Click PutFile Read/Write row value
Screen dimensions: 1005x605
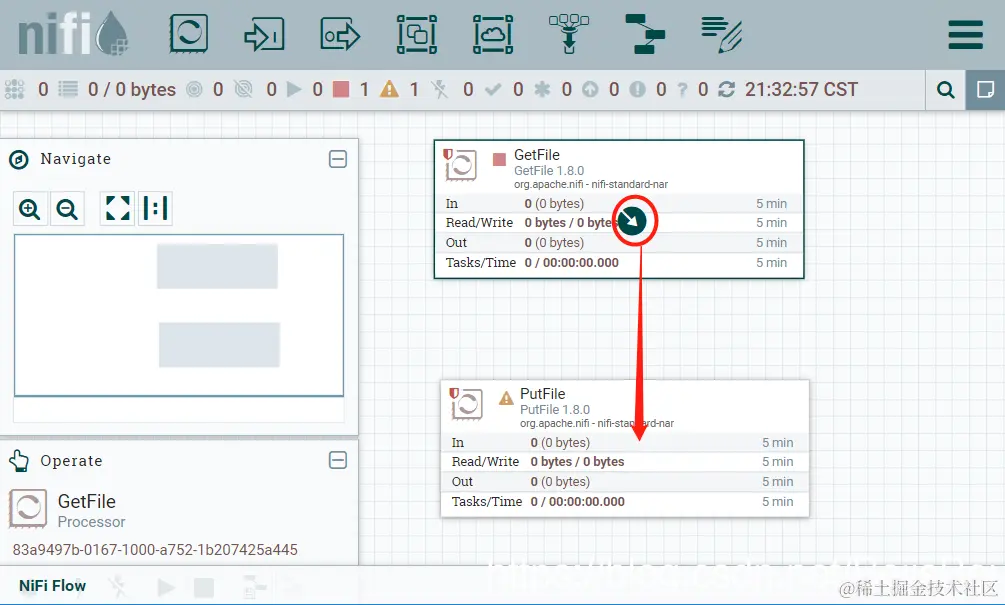tap(577, 462)
